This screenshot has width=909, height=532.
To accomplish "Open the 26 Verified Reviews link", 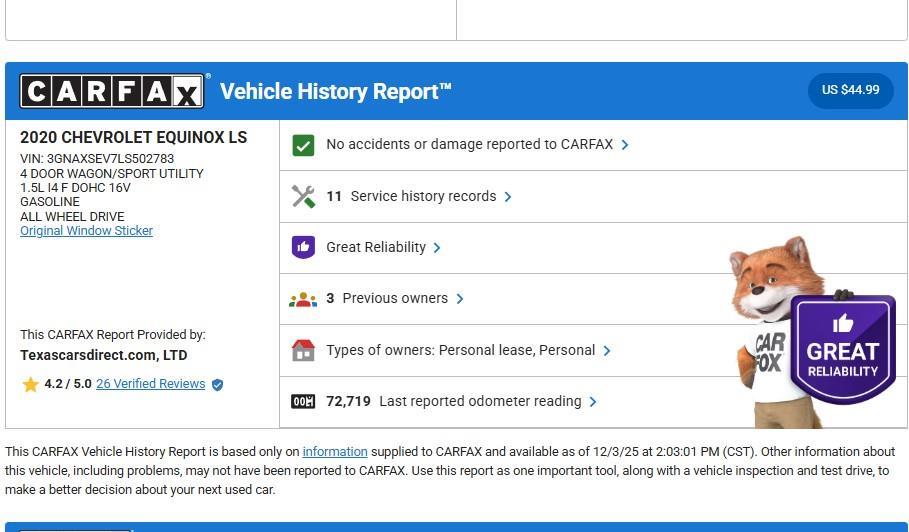I will [x=150, y=384].
